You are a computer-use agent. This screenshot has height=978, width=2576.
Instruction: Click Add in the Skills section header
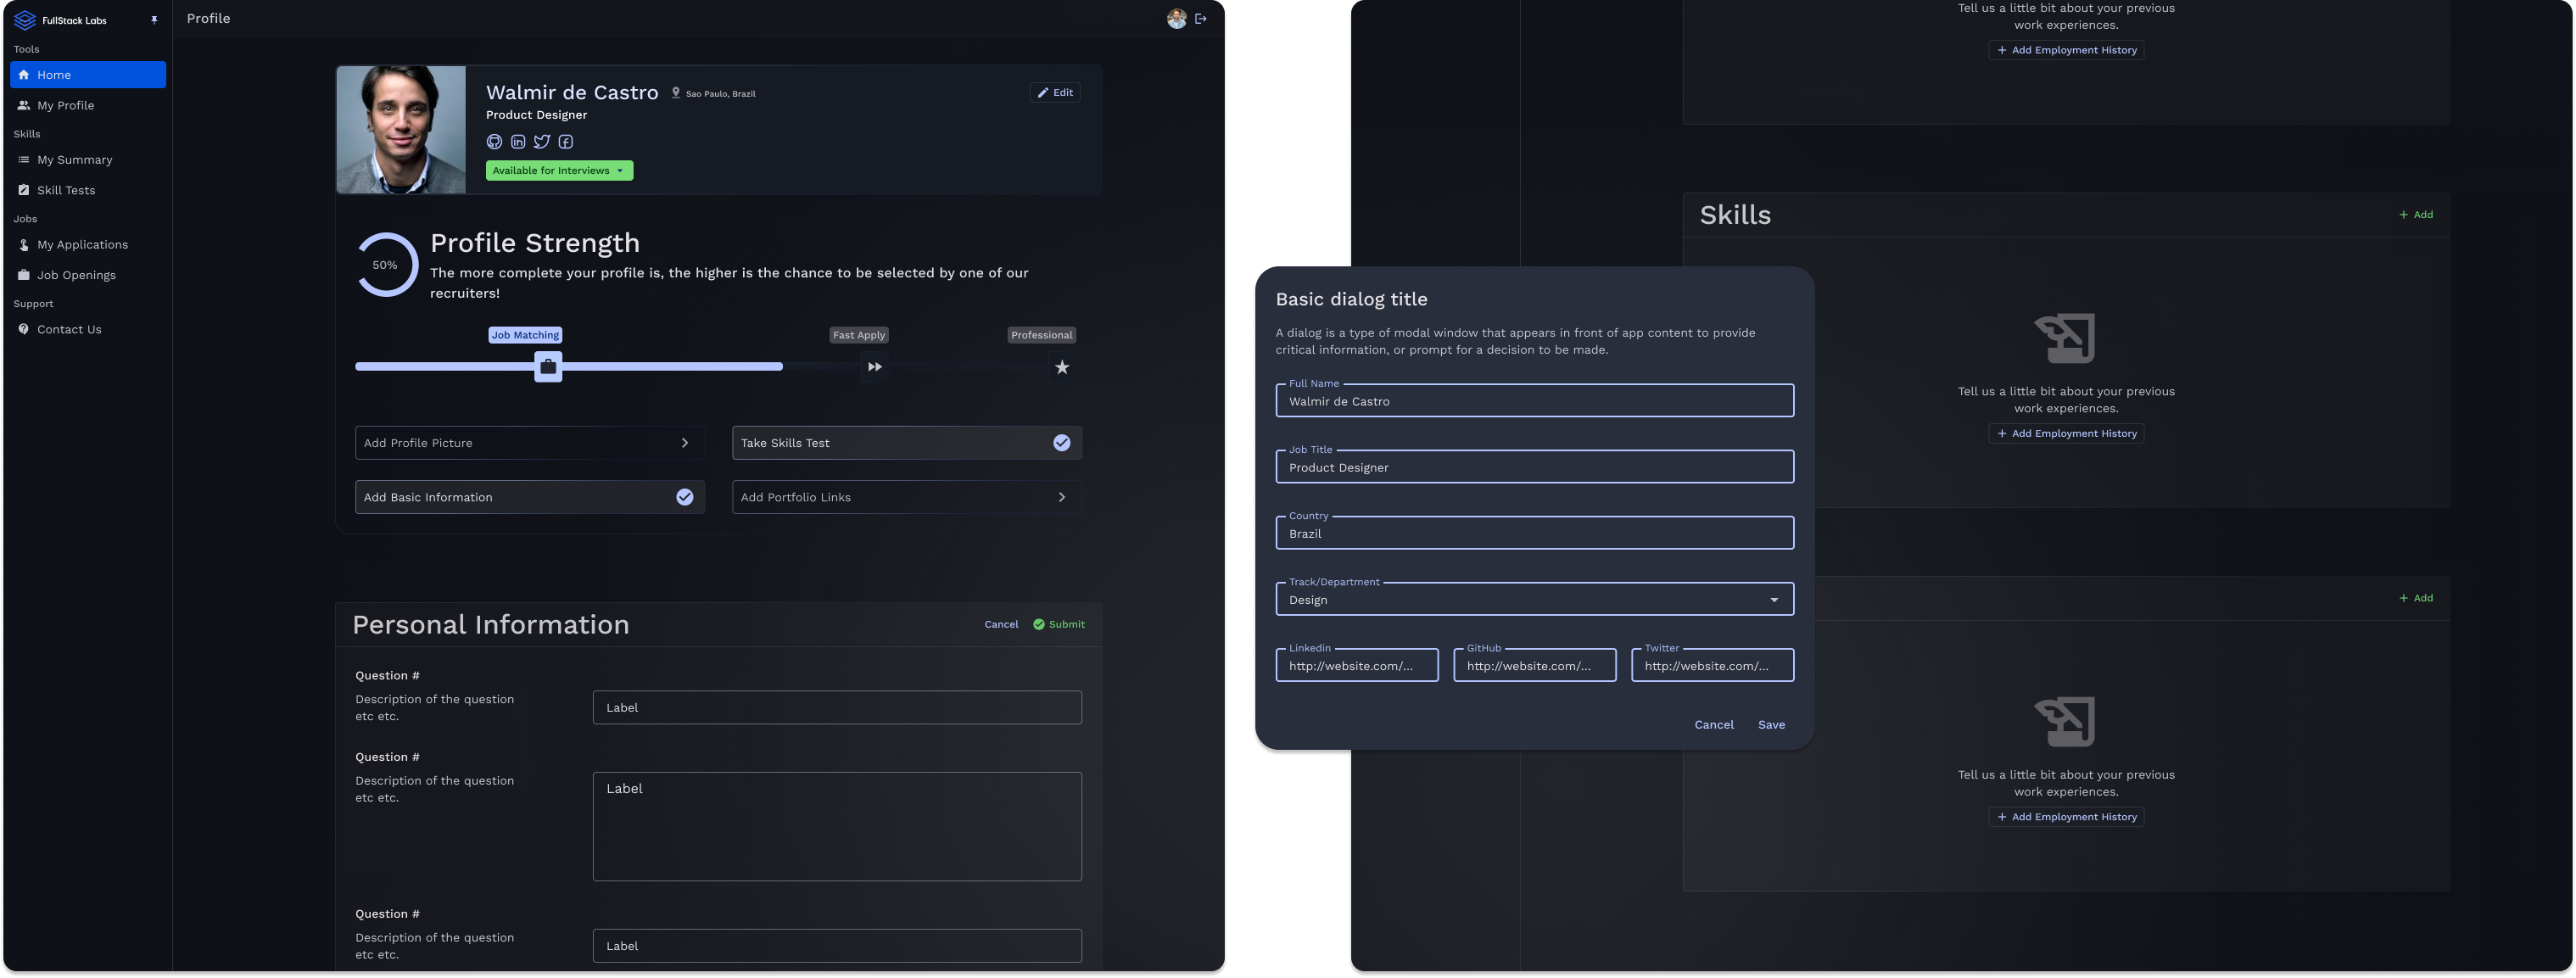tap(2416, 215)
